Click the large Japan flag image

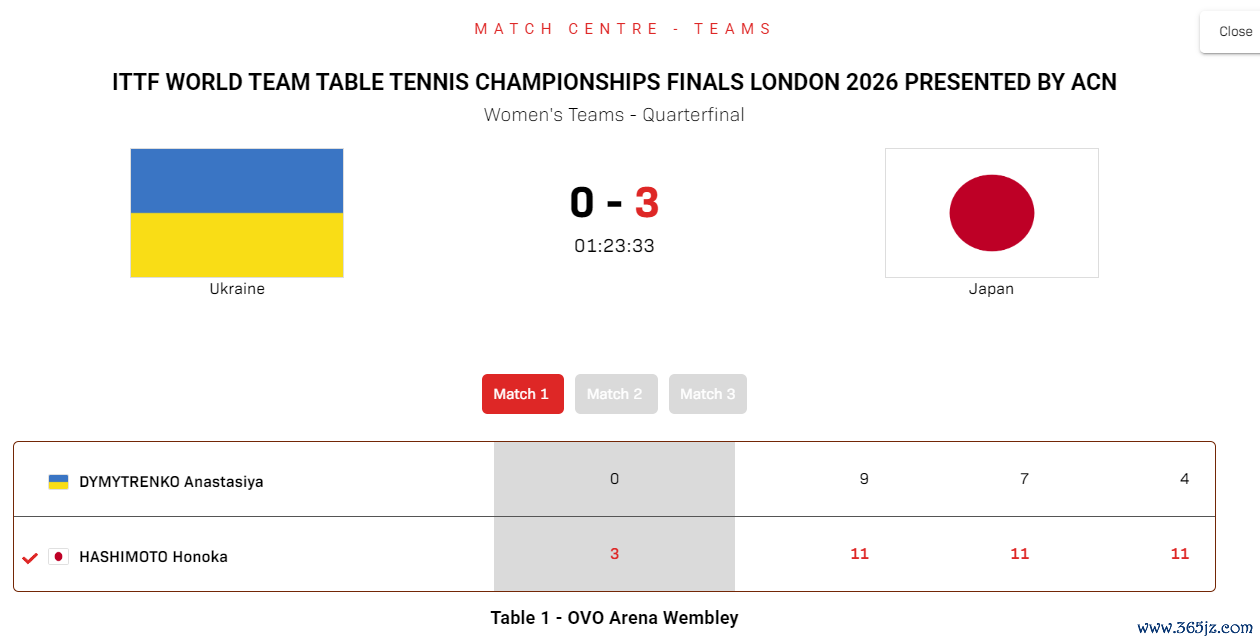point(992,213)
